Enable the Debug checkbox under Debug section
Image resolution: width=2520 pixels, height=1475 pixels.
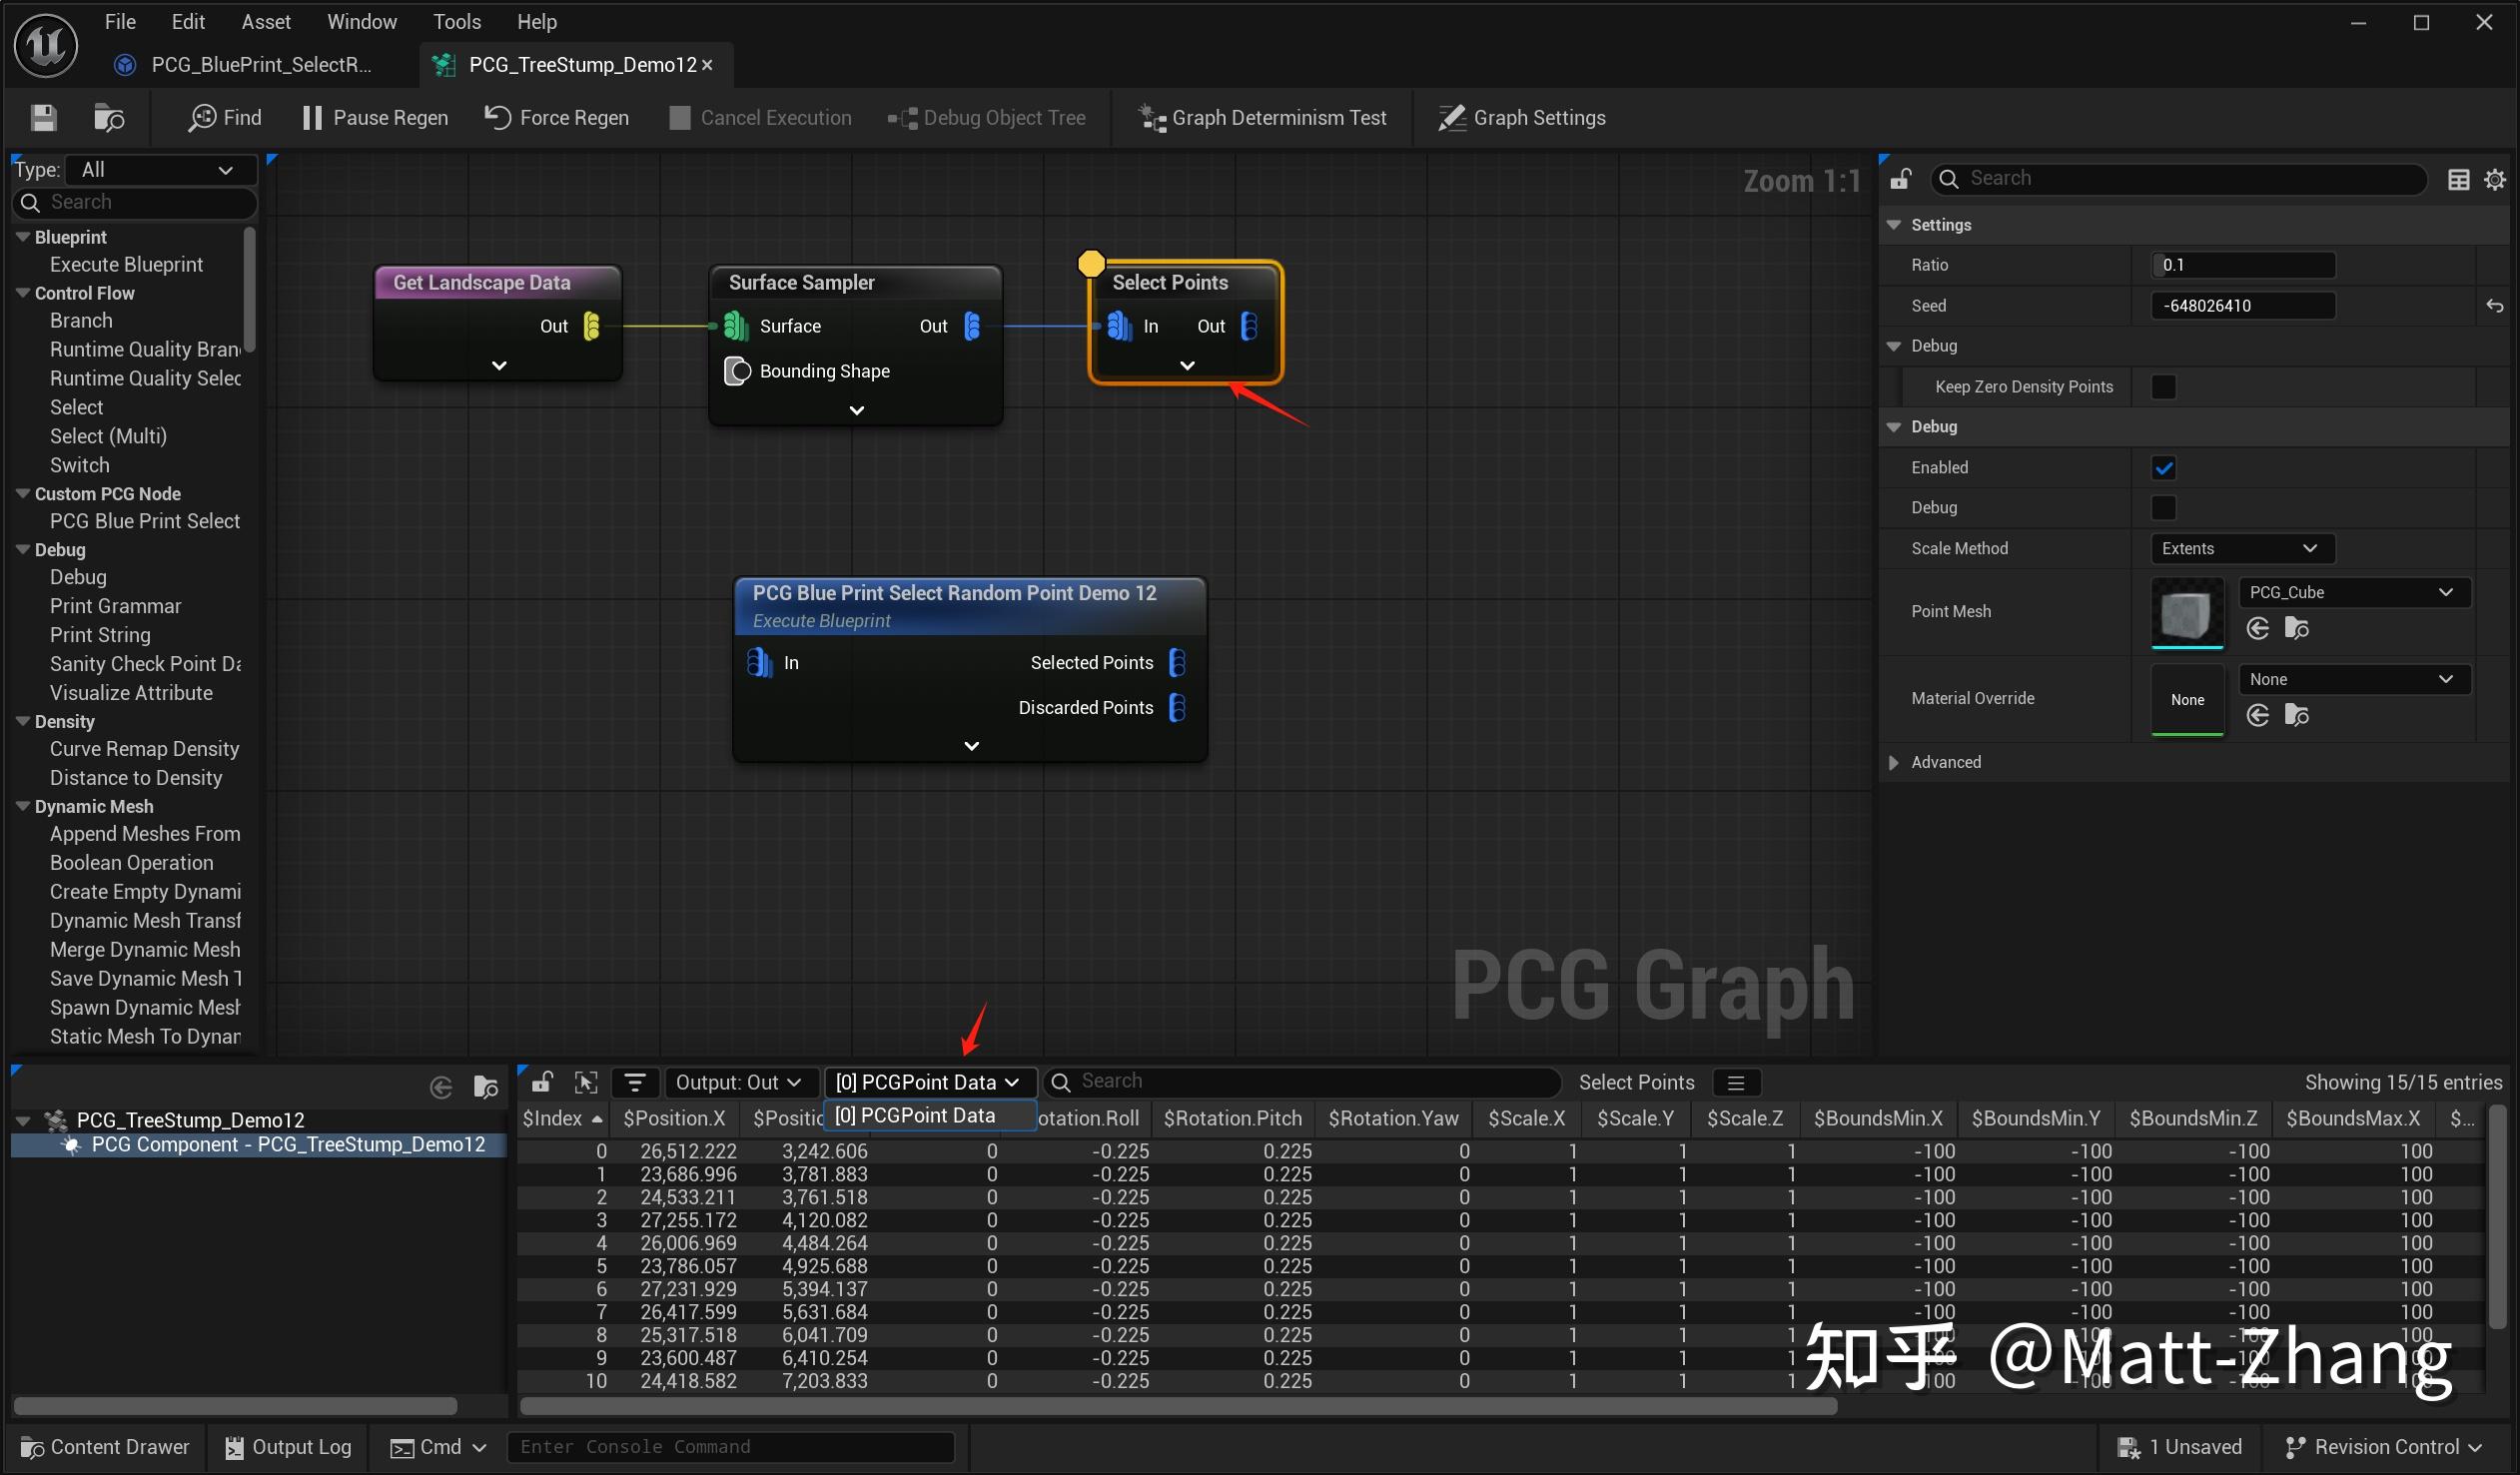[x=2163, y=508]
